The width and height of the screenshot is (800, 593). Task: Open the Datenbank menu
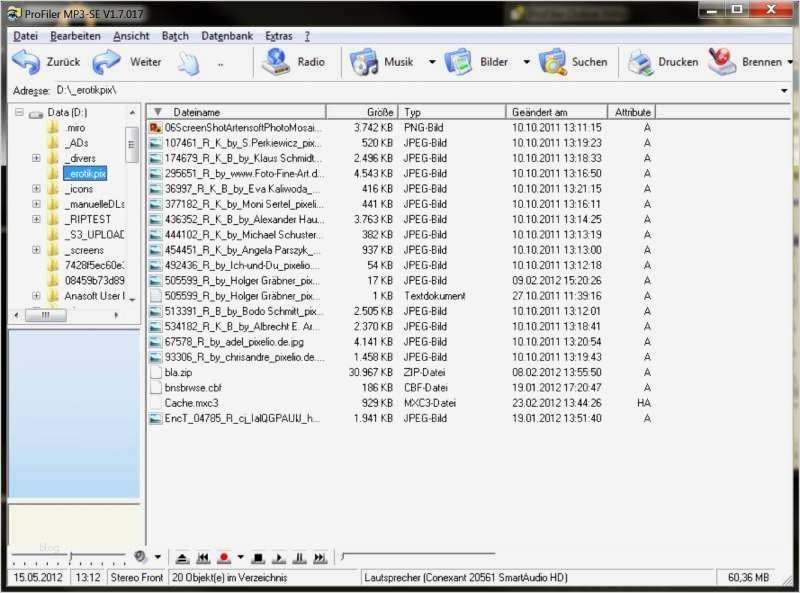(227, 36)
